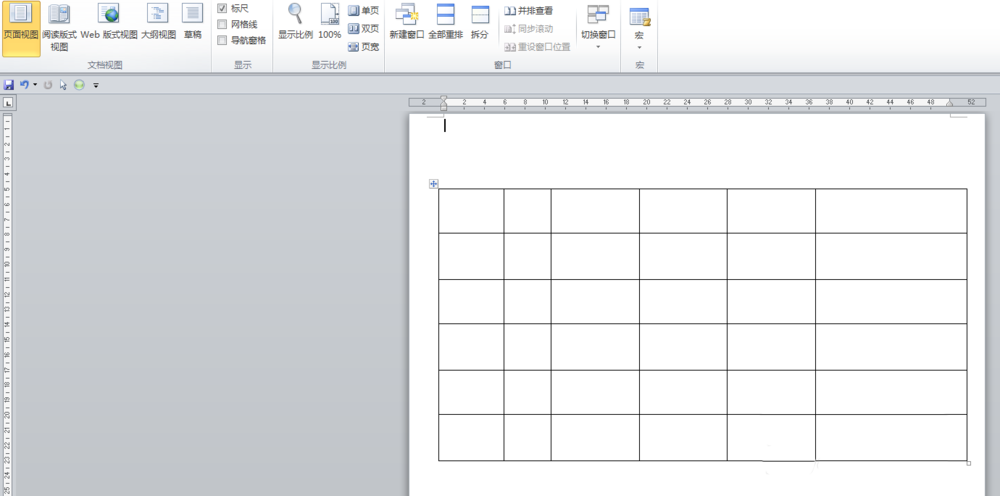1000x496 pixels.
Task: Switch to Page Layout view (页面视图)
Action: (x=21, y=28)
